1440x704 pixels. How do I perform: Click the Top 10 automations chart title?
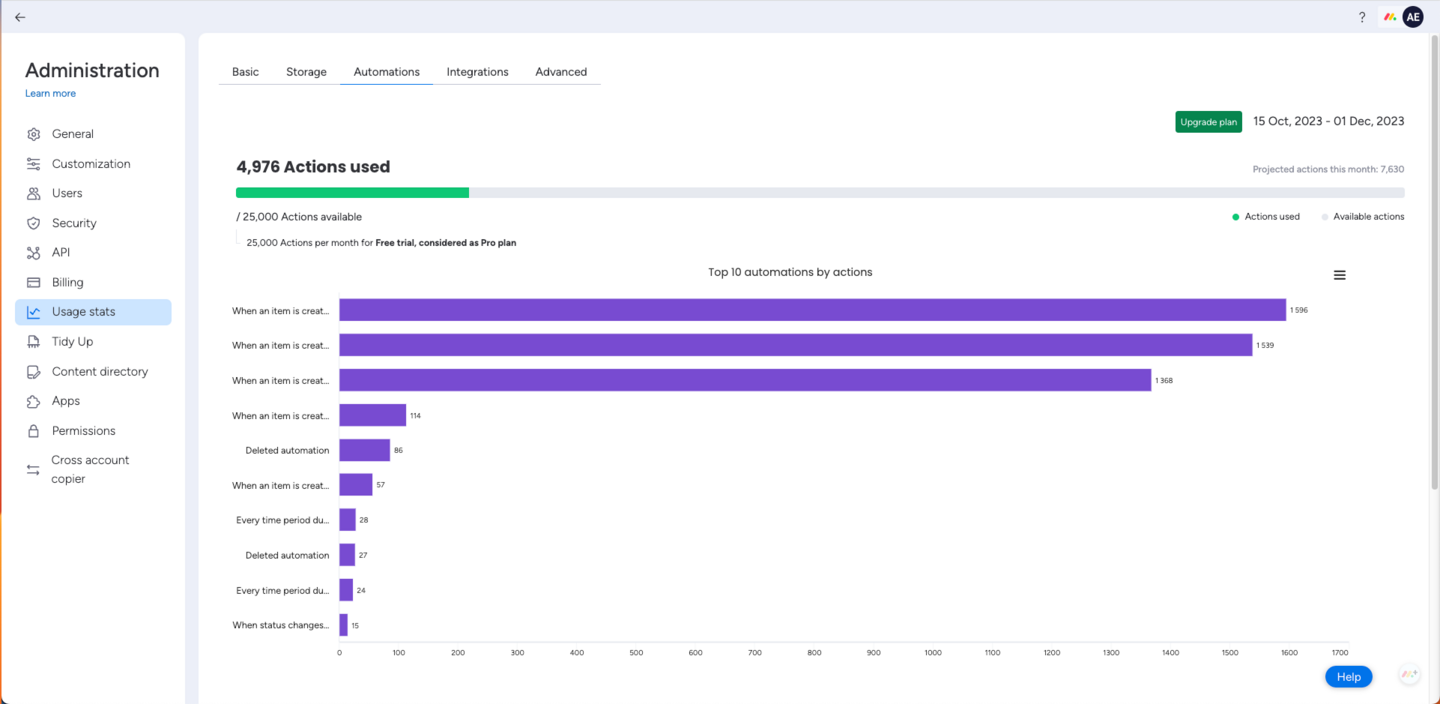tap(790, 272)
